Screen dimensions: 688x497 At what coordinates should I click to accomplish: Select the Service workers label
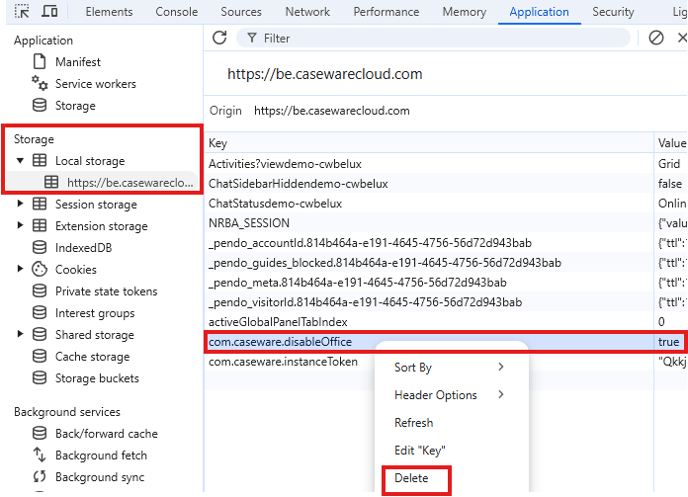(96, 84)
